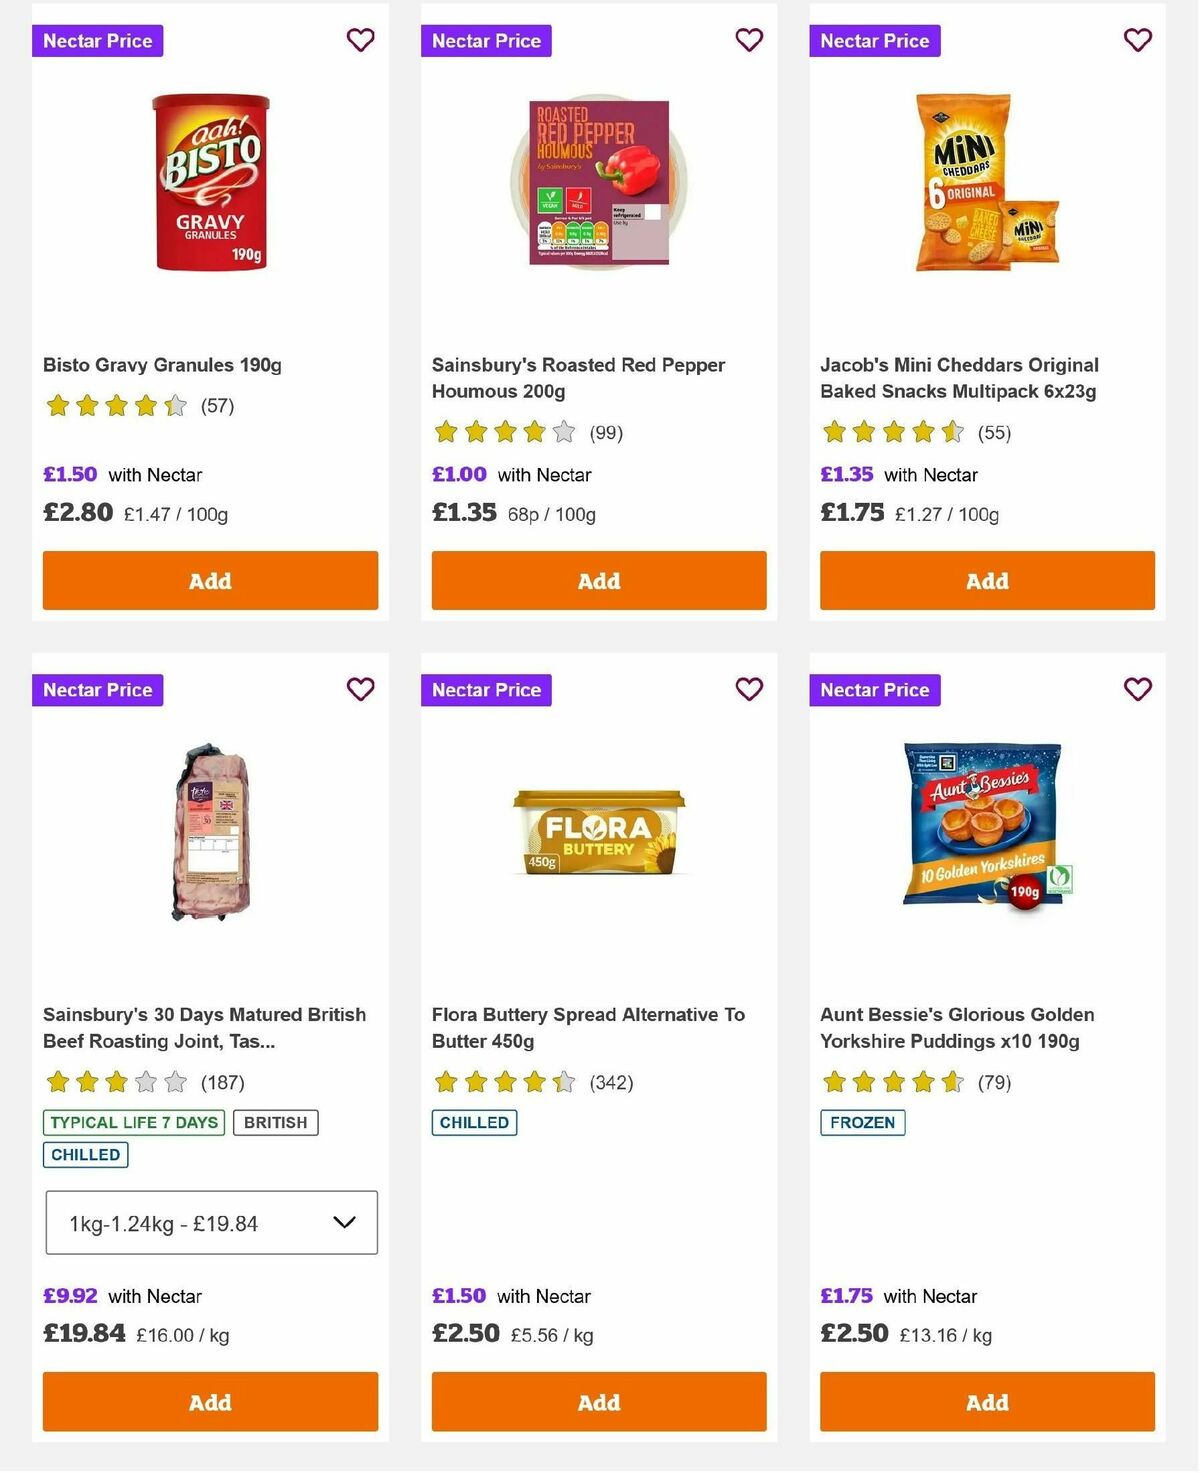Open Jacob's Mini Cheddars product title
The height and width of the screenshot is (1473, 1200).
(957, 378)
